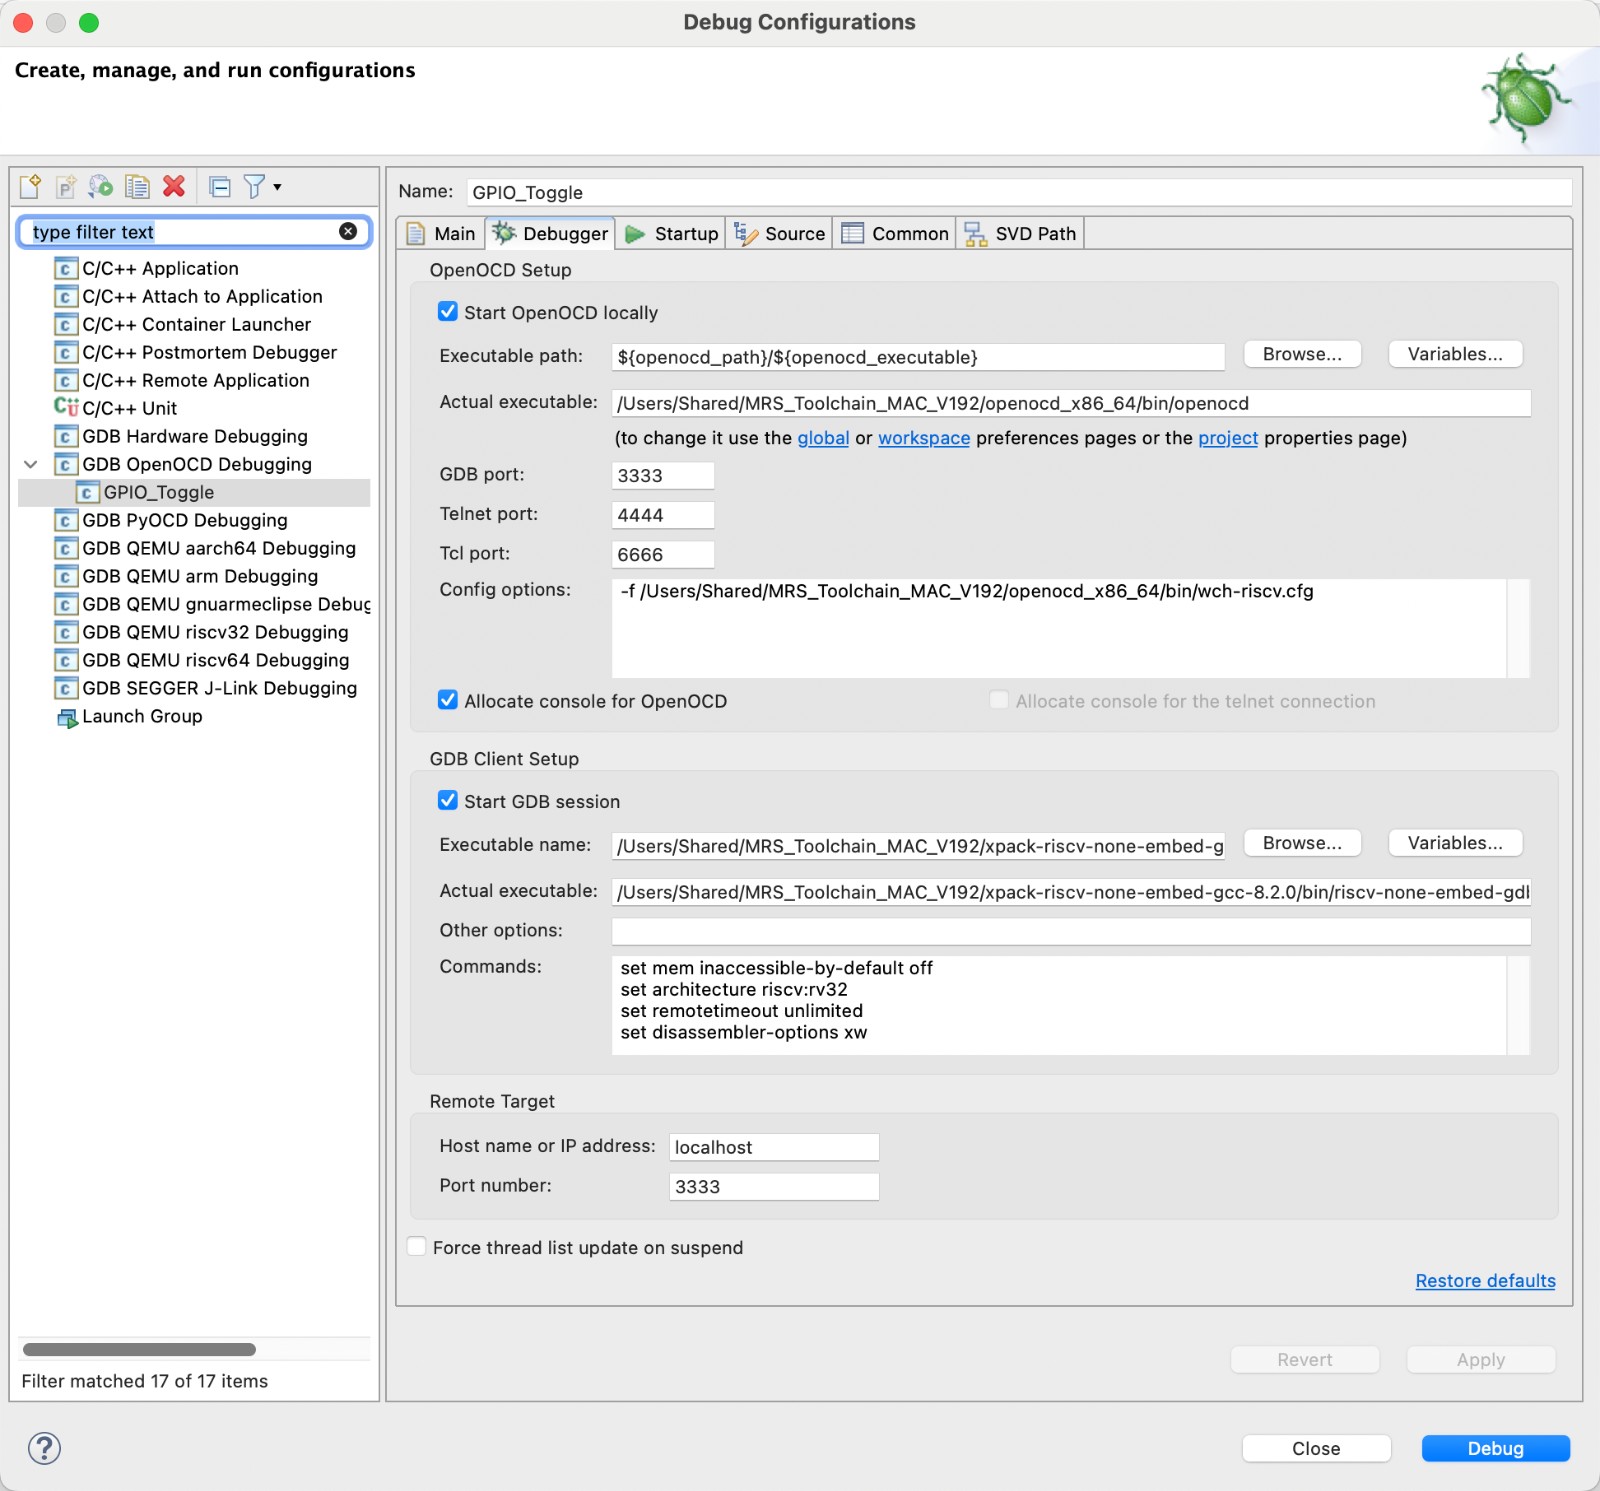Open the Startup tab
Viewport: 1600px width, 1491px height.
click(x=671, y=233)
